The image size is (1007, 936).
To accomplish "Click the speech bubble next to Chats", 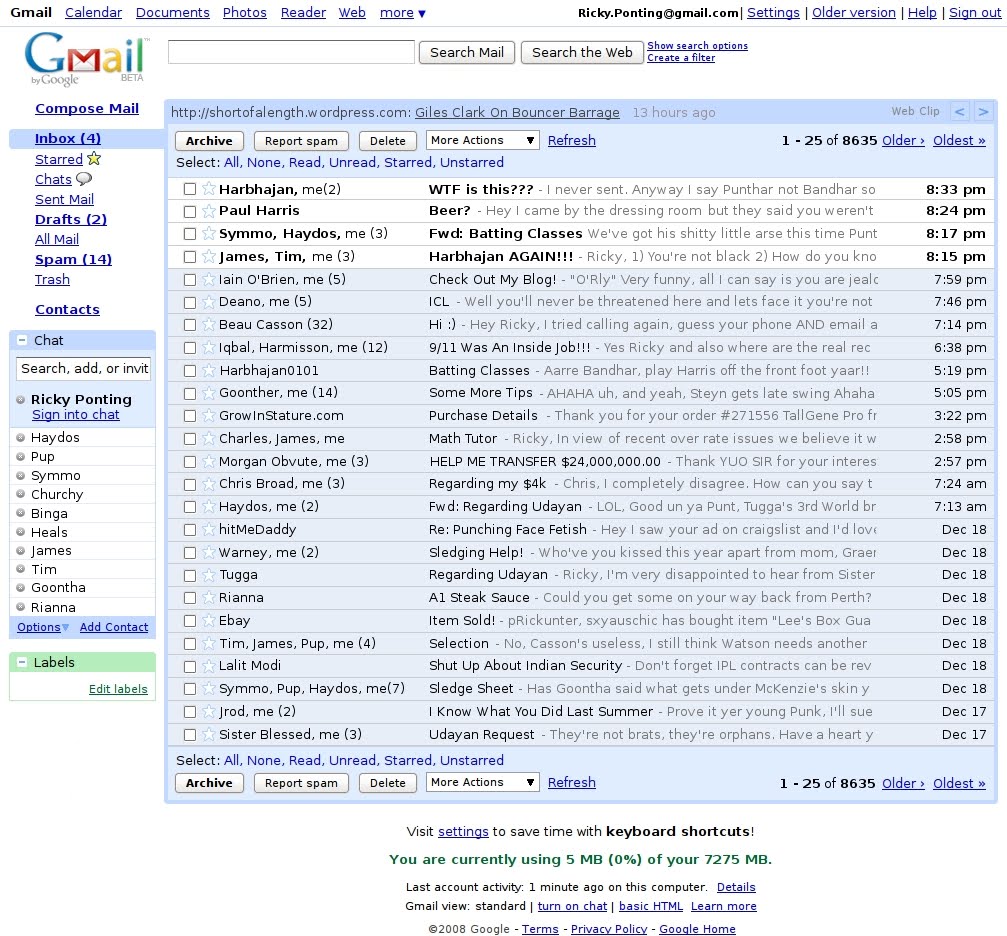I will 84,179.
